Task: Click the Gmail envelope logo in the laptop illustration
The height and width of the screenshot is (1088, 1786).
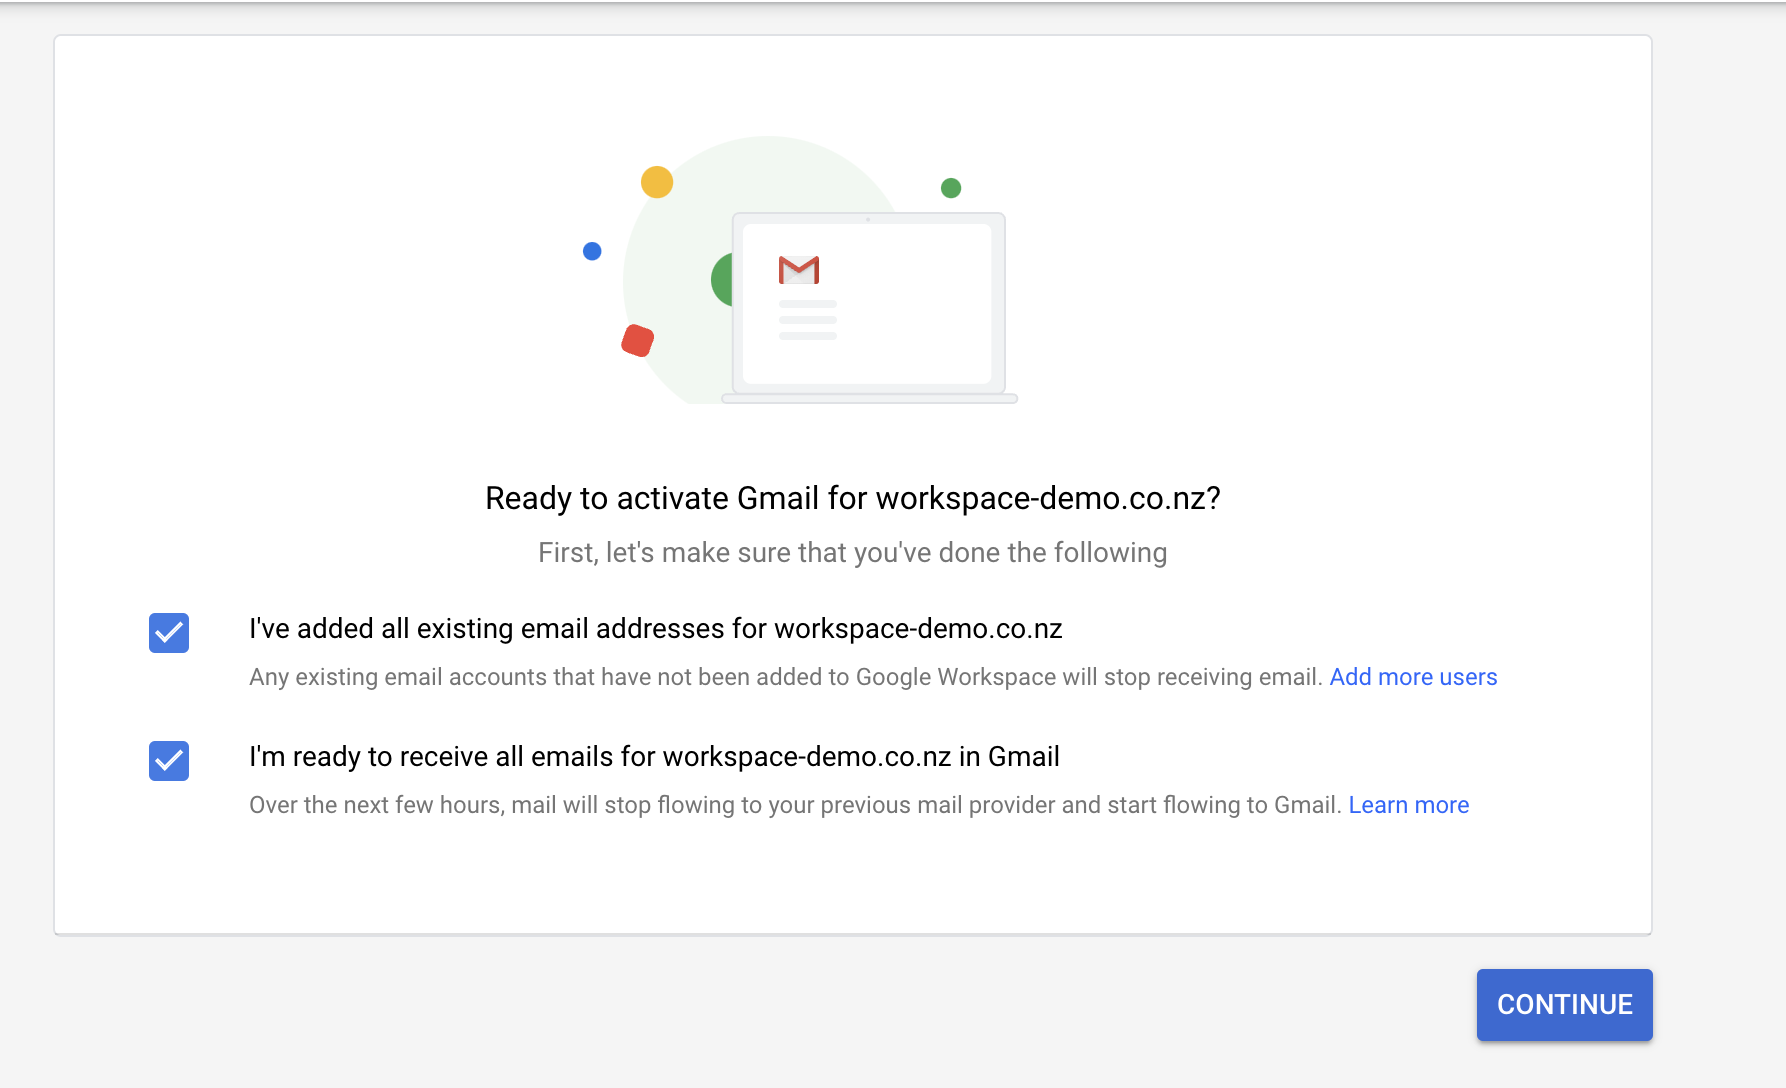Action: click(x=799, y=270)
